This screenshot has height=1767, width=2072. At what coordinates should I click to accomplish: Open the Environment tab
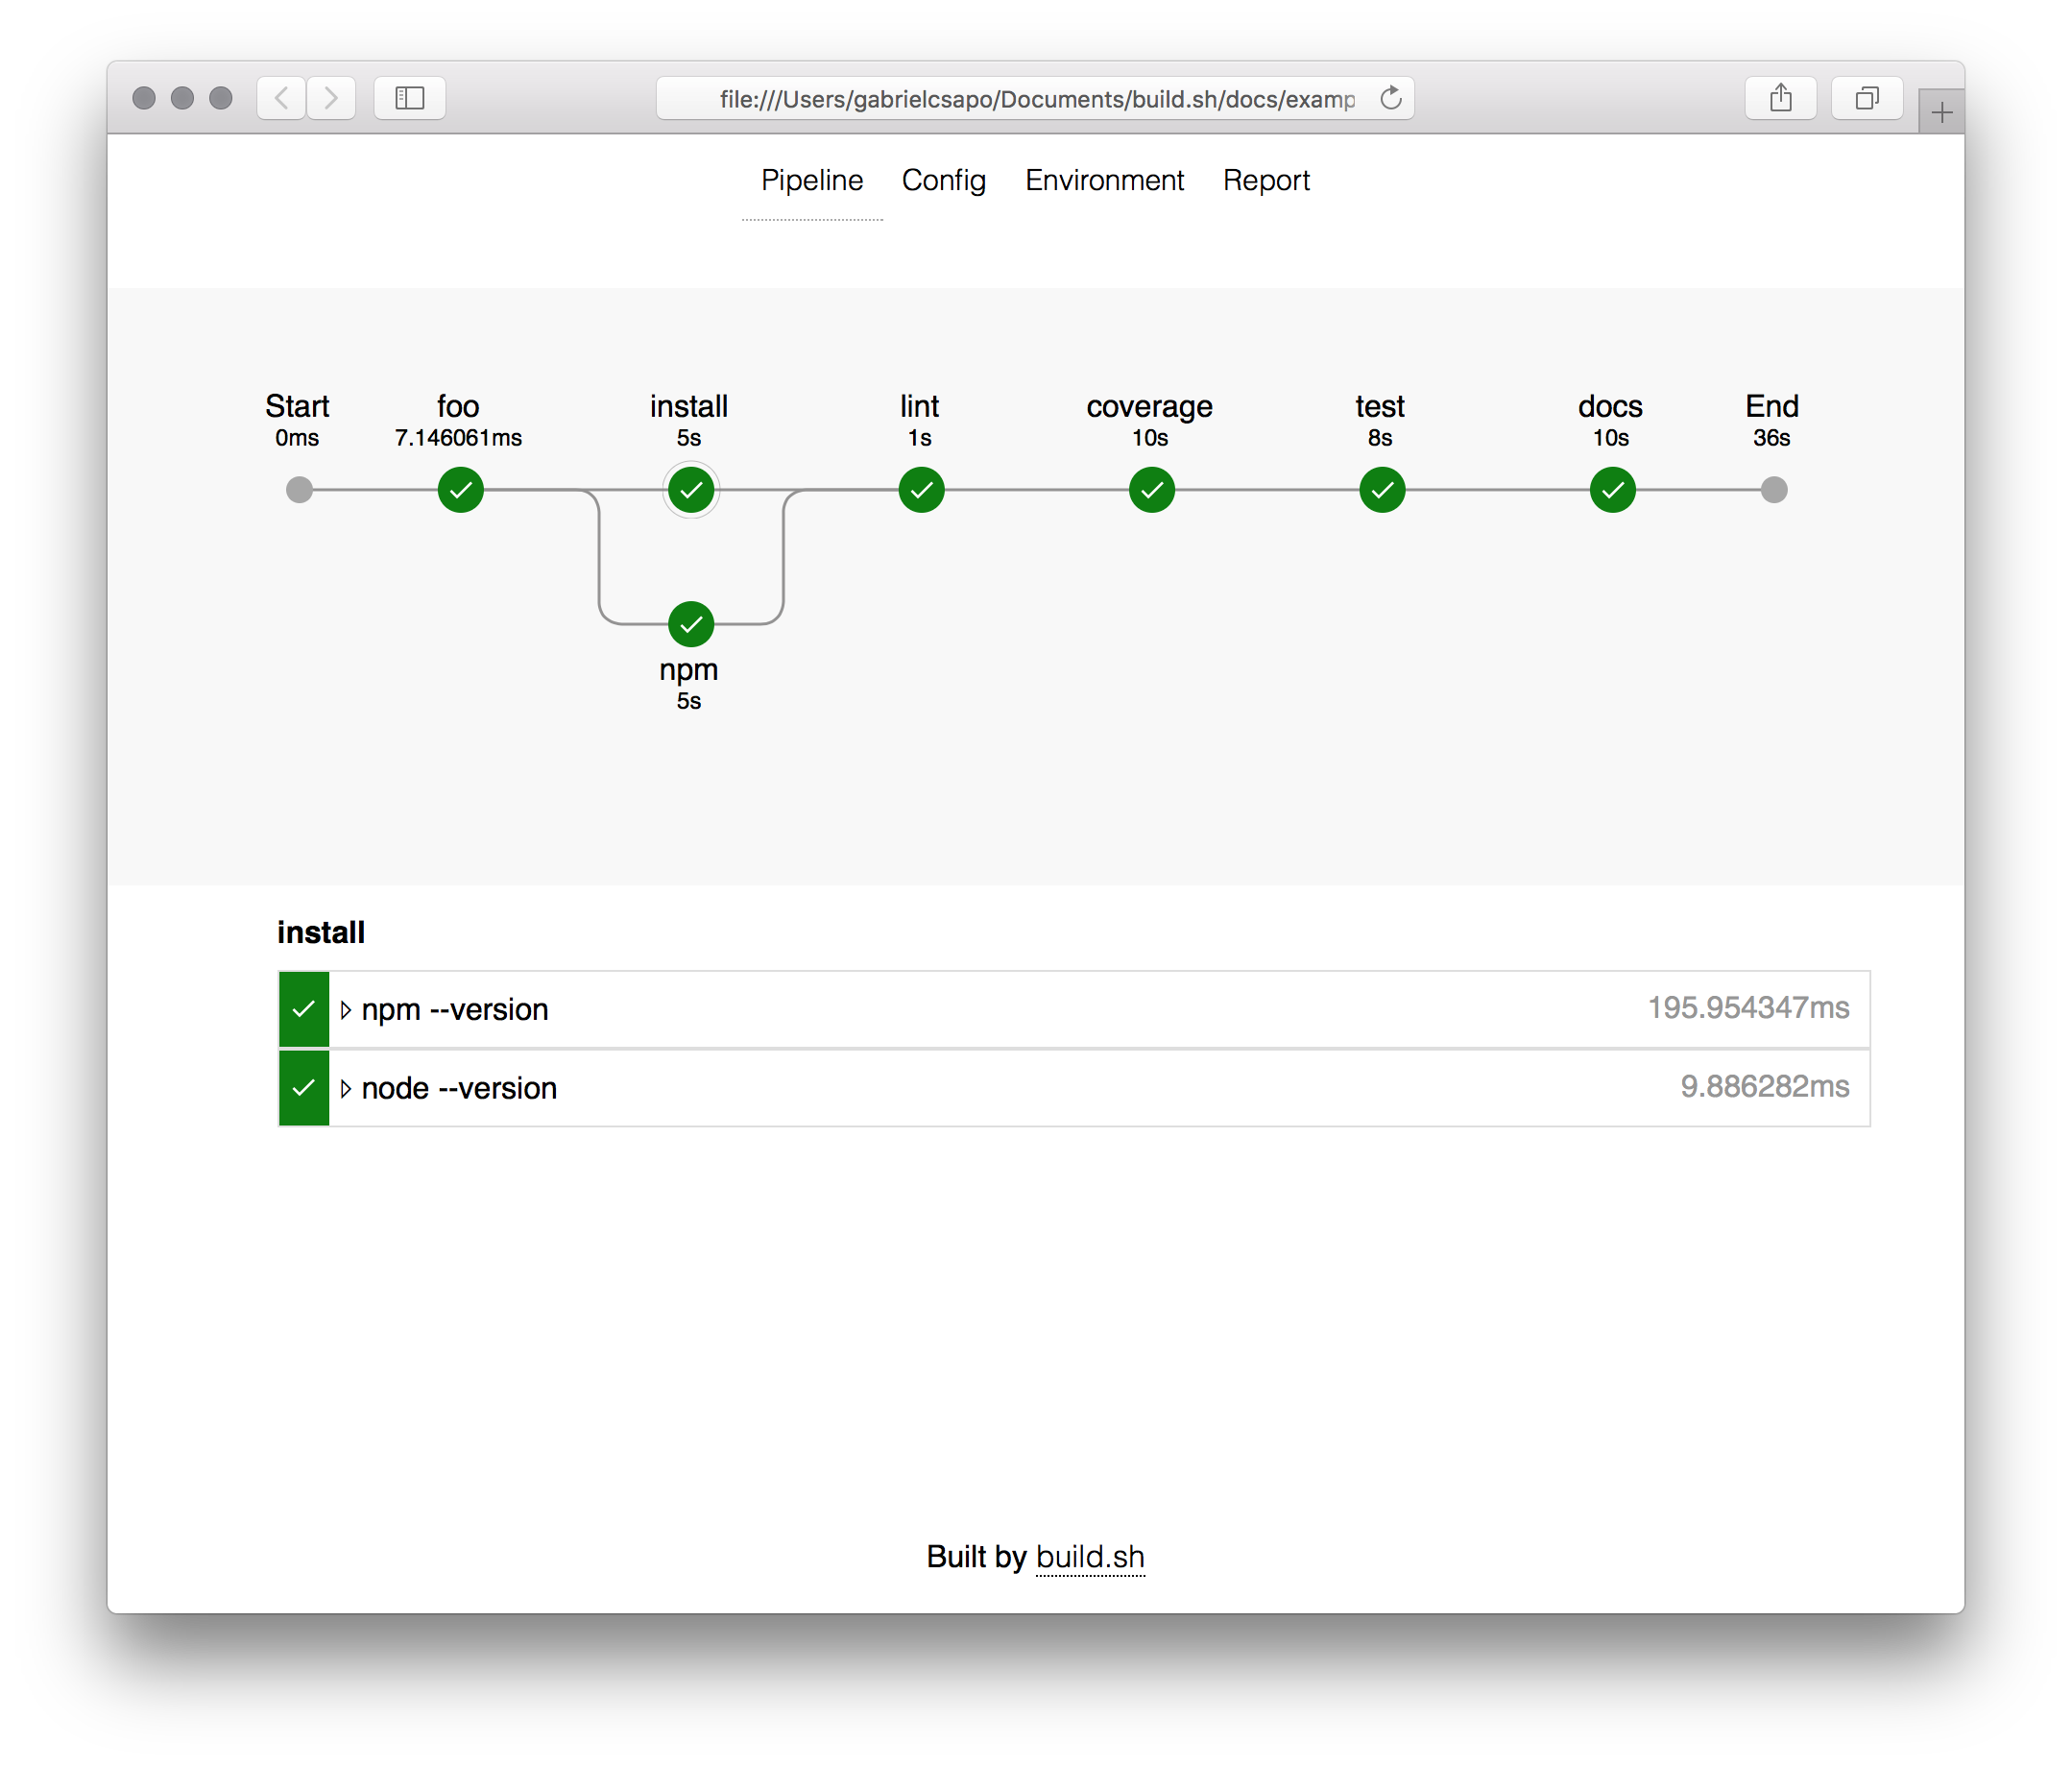coord(1104,181)
